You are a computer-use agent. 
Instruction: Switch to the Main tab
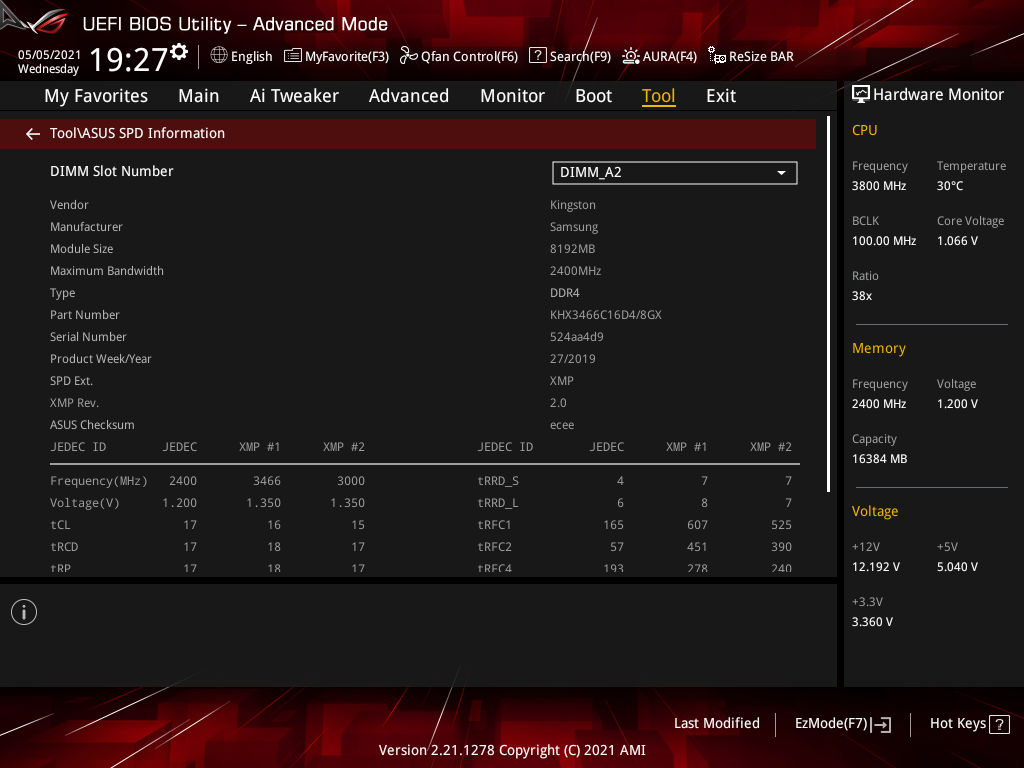tap(199, 96)
